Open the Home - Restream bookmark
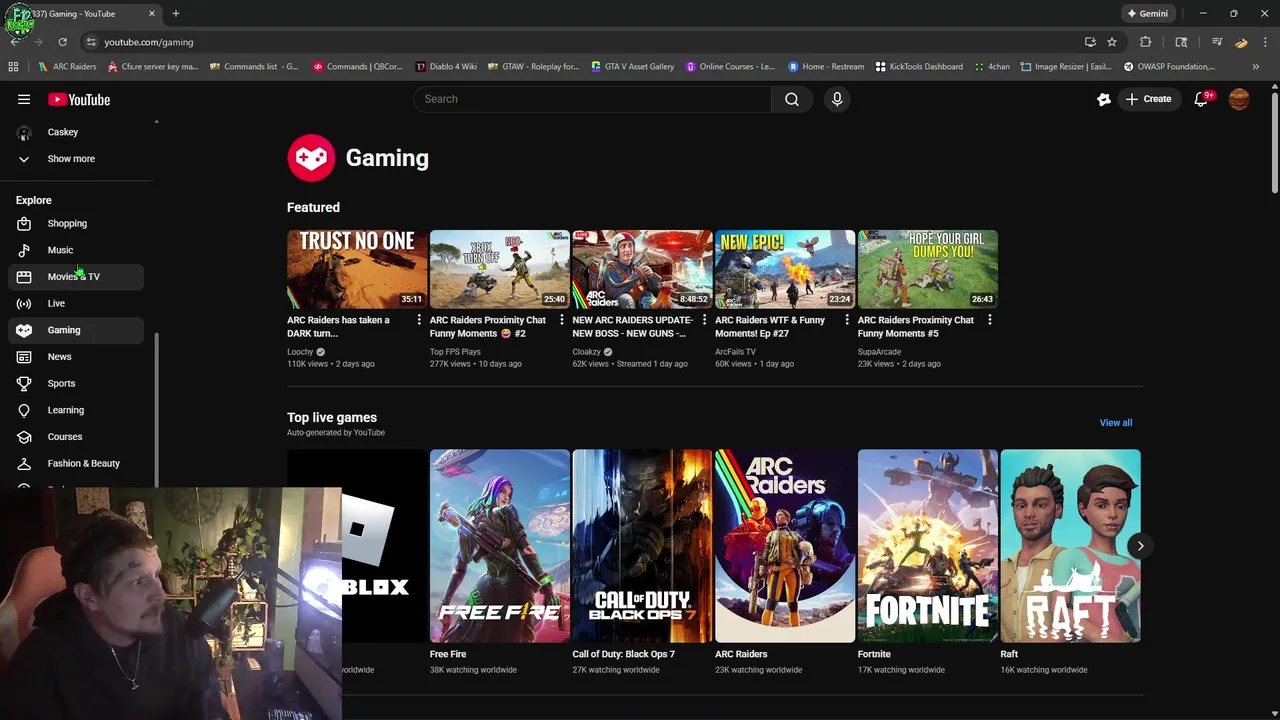 (x=826, y=67)
